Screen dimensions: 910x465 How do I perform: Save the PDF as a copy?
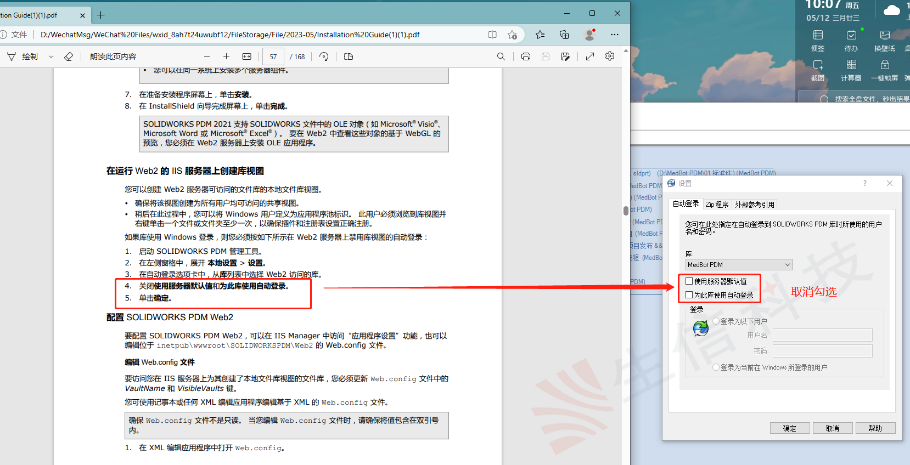click(x=565, y=56)
